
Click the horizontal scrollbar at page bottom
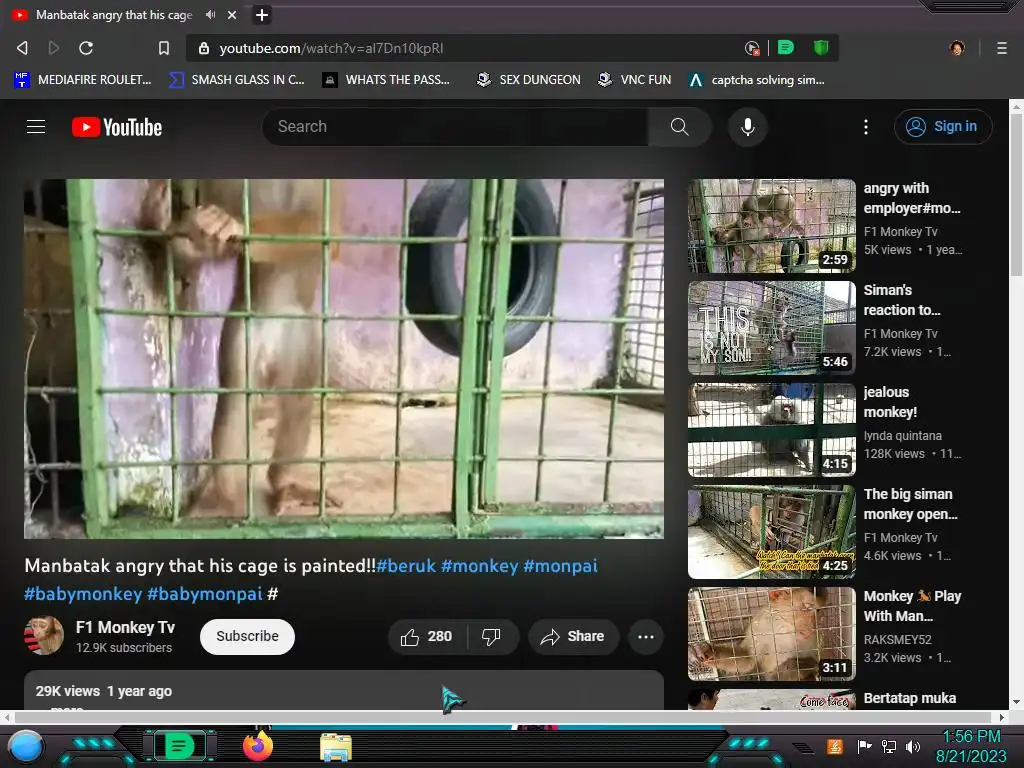pos(503,717)
